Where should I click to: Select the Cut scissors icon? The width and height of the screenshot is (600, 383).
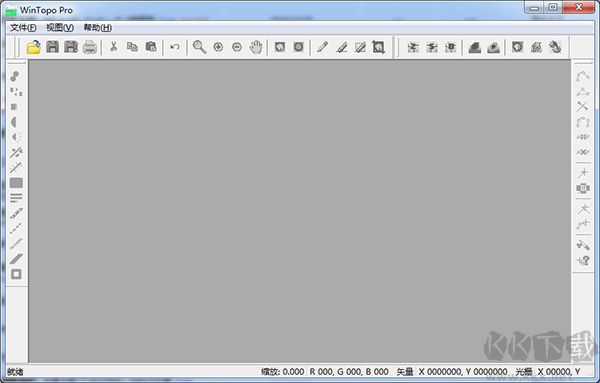pyautogui.click(x=113, y=47)
